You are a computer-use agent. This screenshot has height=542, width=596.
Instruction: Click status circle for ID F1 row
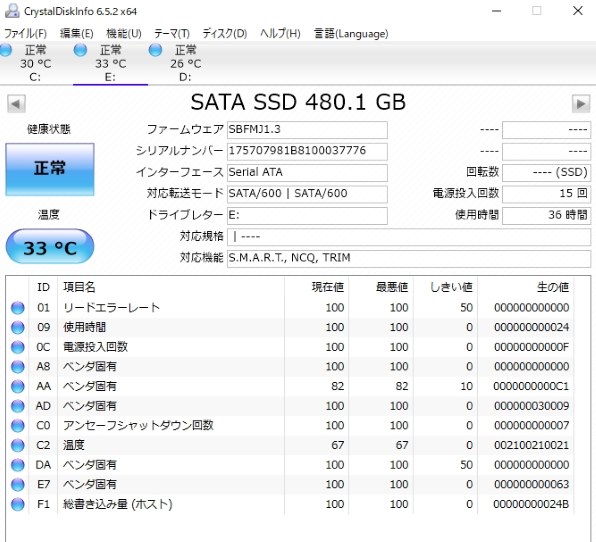17,504
